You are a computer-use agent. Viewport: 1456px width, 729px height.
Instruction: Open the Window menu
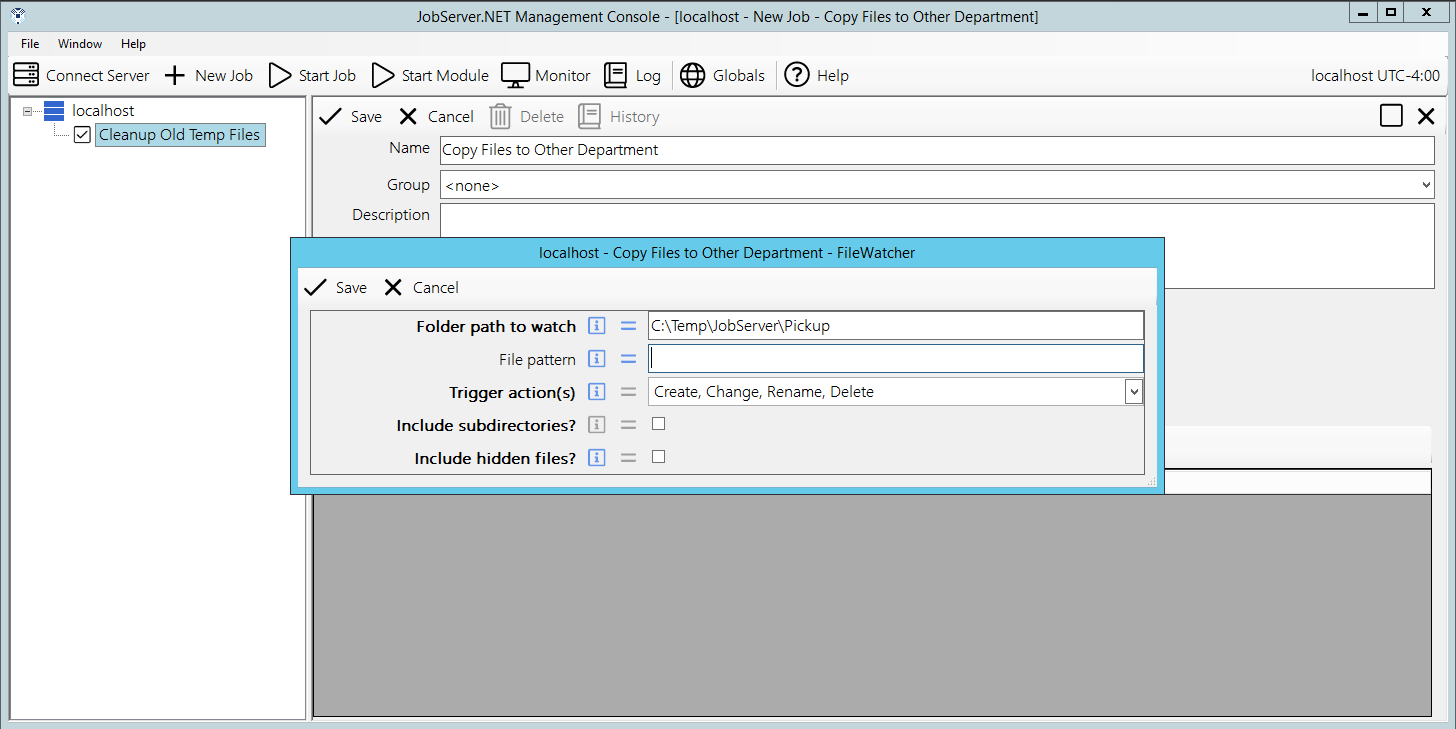[x=80, y=44]
